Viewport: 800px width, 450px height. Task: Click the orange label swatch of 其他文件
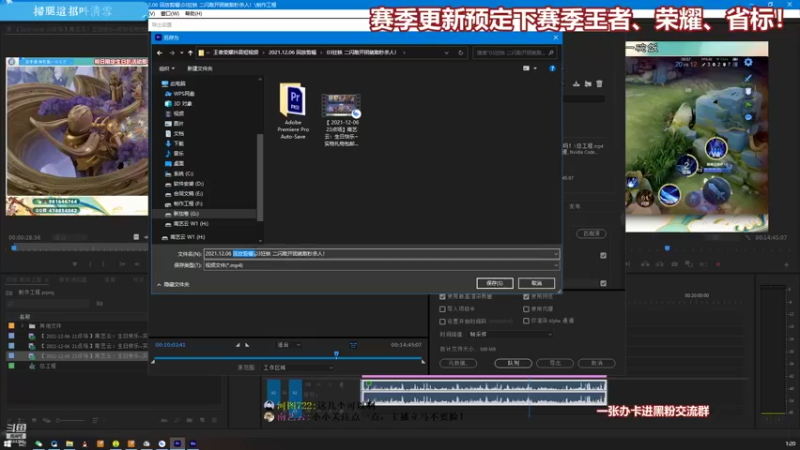(11, 326)
